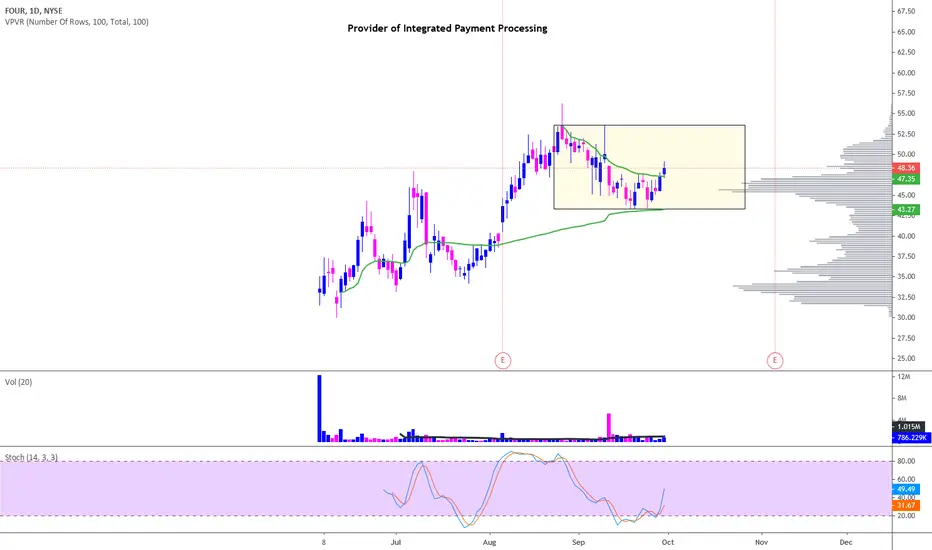The height and width of the screenshot is (550, 932).
Task: Click the Aug label on the time axis
Action: click(489, 542)
